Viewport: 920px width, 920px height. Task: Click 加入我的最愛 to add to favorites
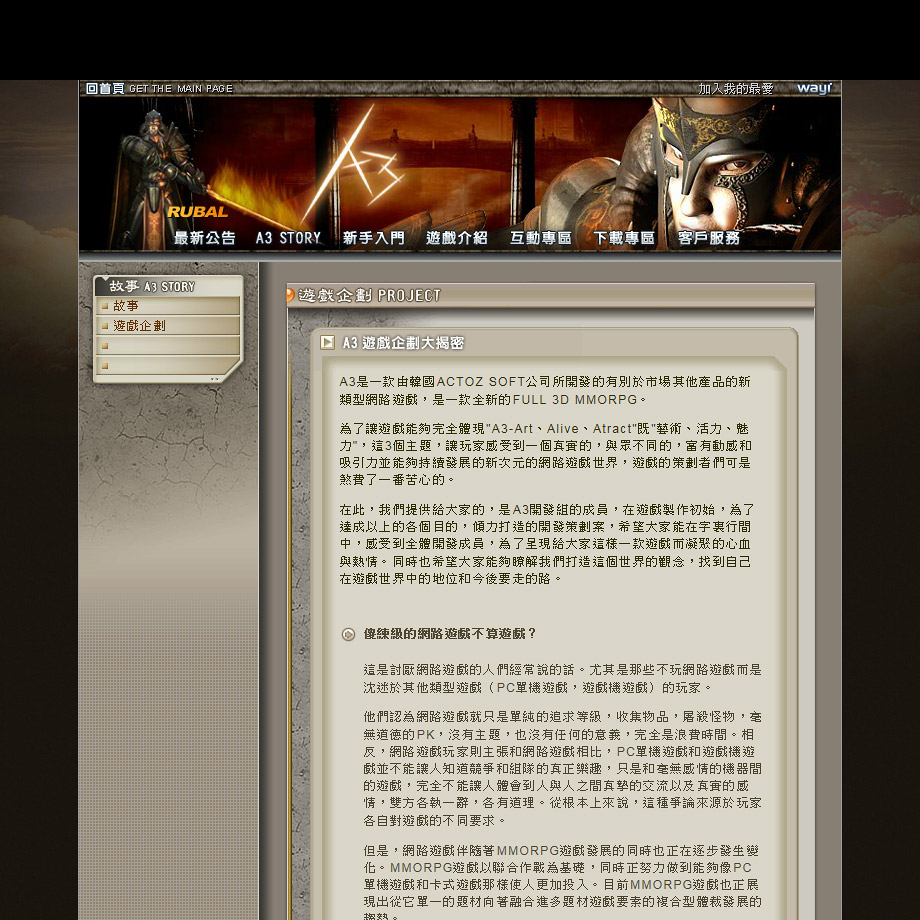(x=736, y=89)
